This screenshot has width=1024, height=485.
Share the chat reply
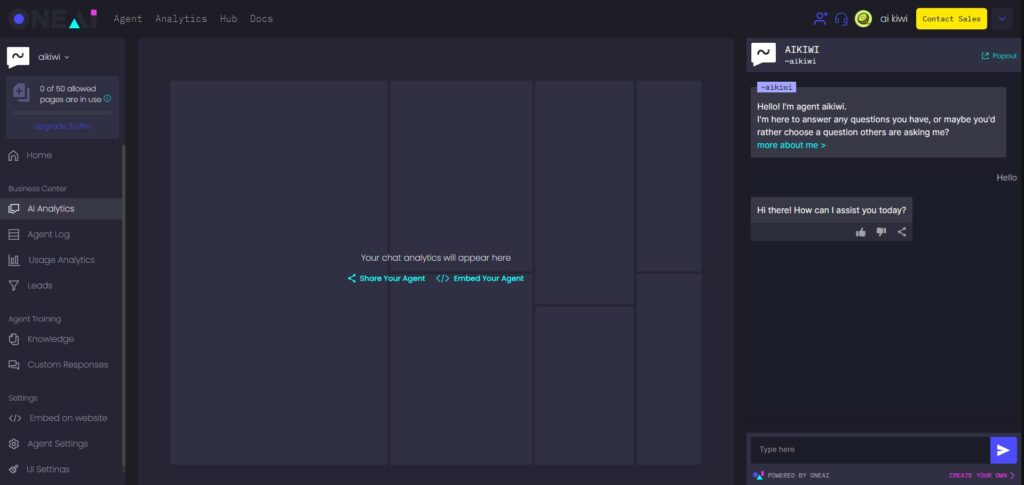902,232
